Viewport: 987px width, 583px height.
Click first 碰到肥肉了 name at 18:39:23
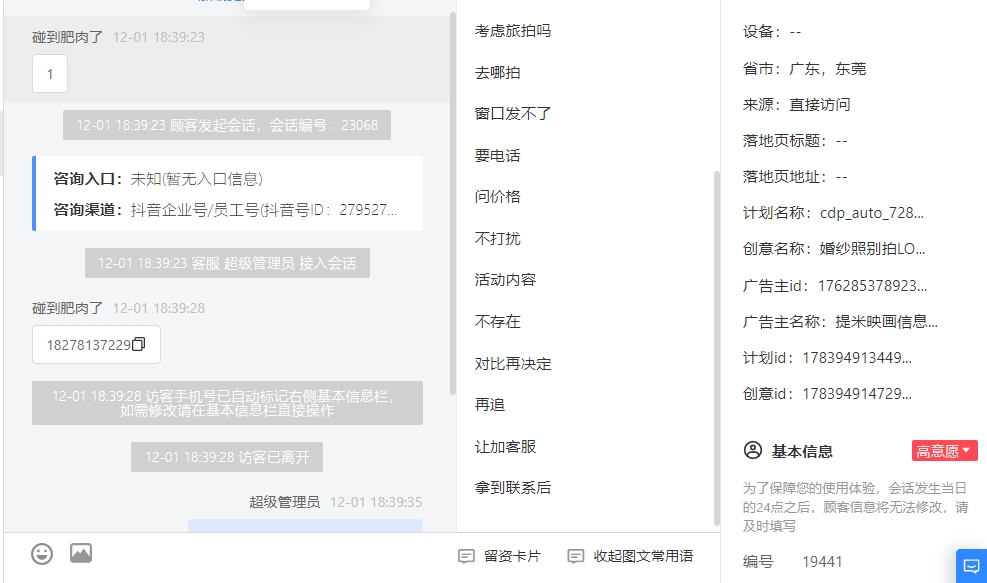[67, 37]
